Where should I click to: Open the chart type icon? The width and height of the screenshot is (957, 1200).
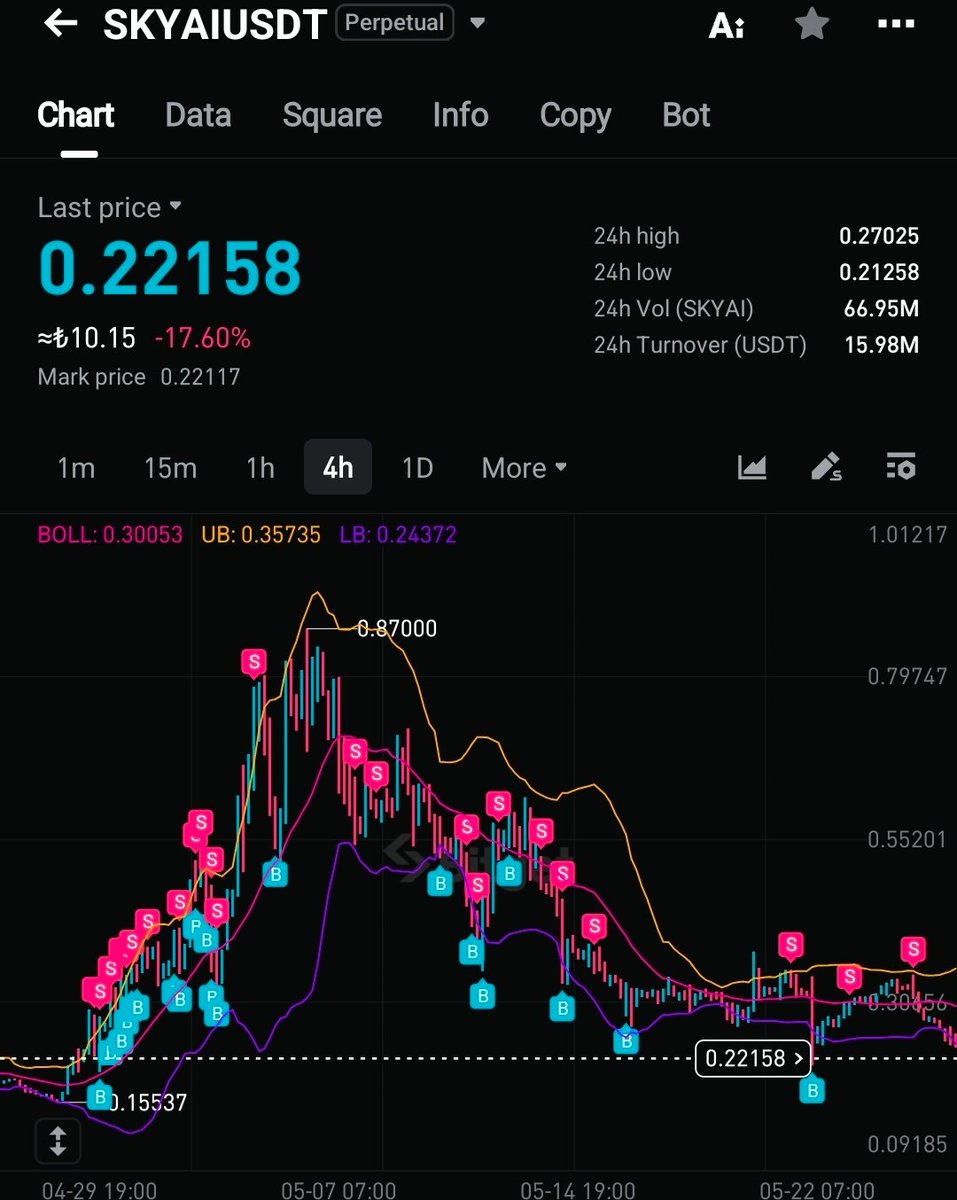(752, 466)
